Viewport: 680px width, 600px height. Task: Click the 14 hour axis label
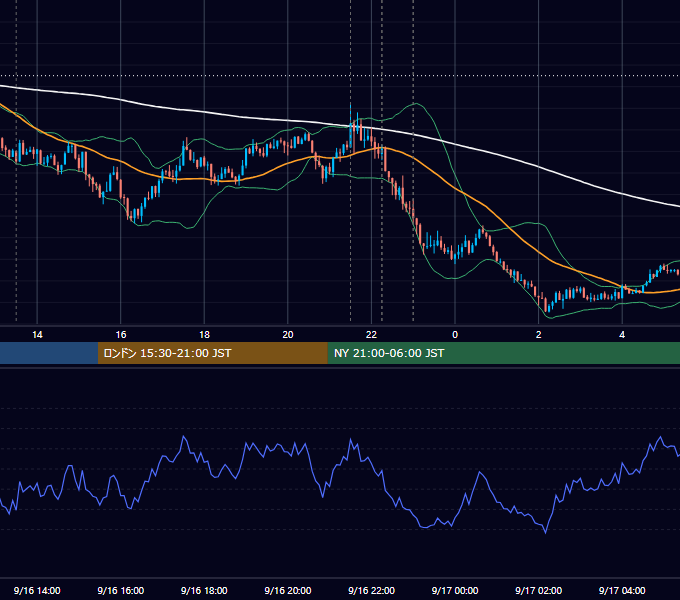click(x=37, y=335)
